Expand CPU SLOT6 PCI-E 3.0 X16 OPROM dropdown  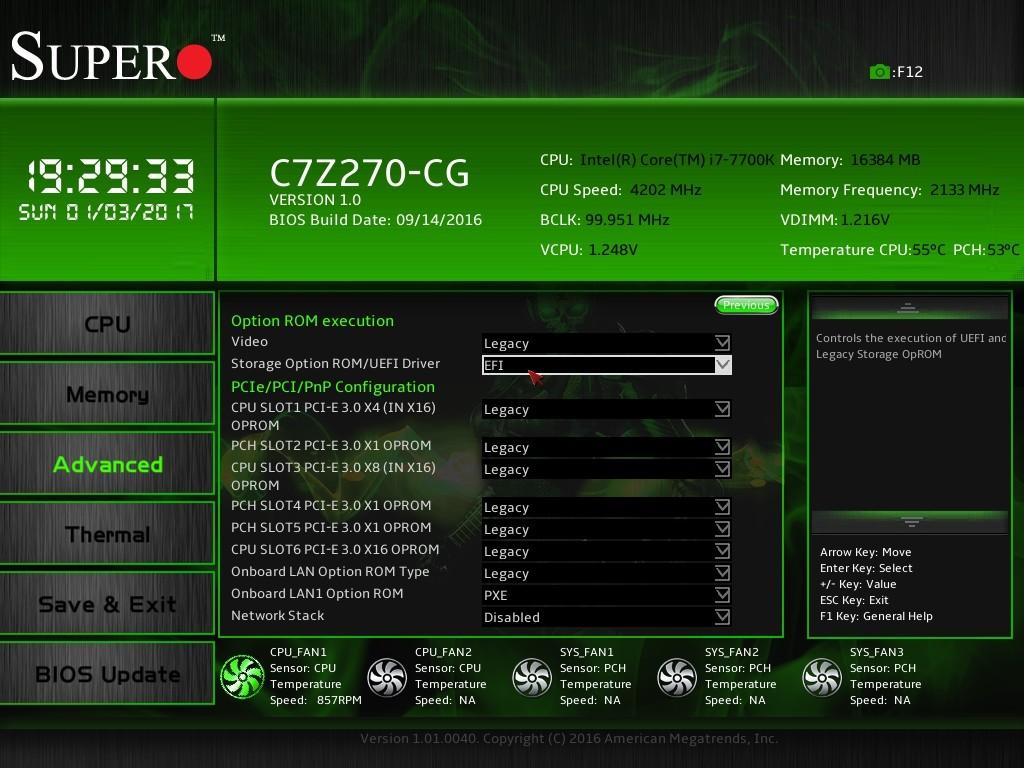(606, 551)
